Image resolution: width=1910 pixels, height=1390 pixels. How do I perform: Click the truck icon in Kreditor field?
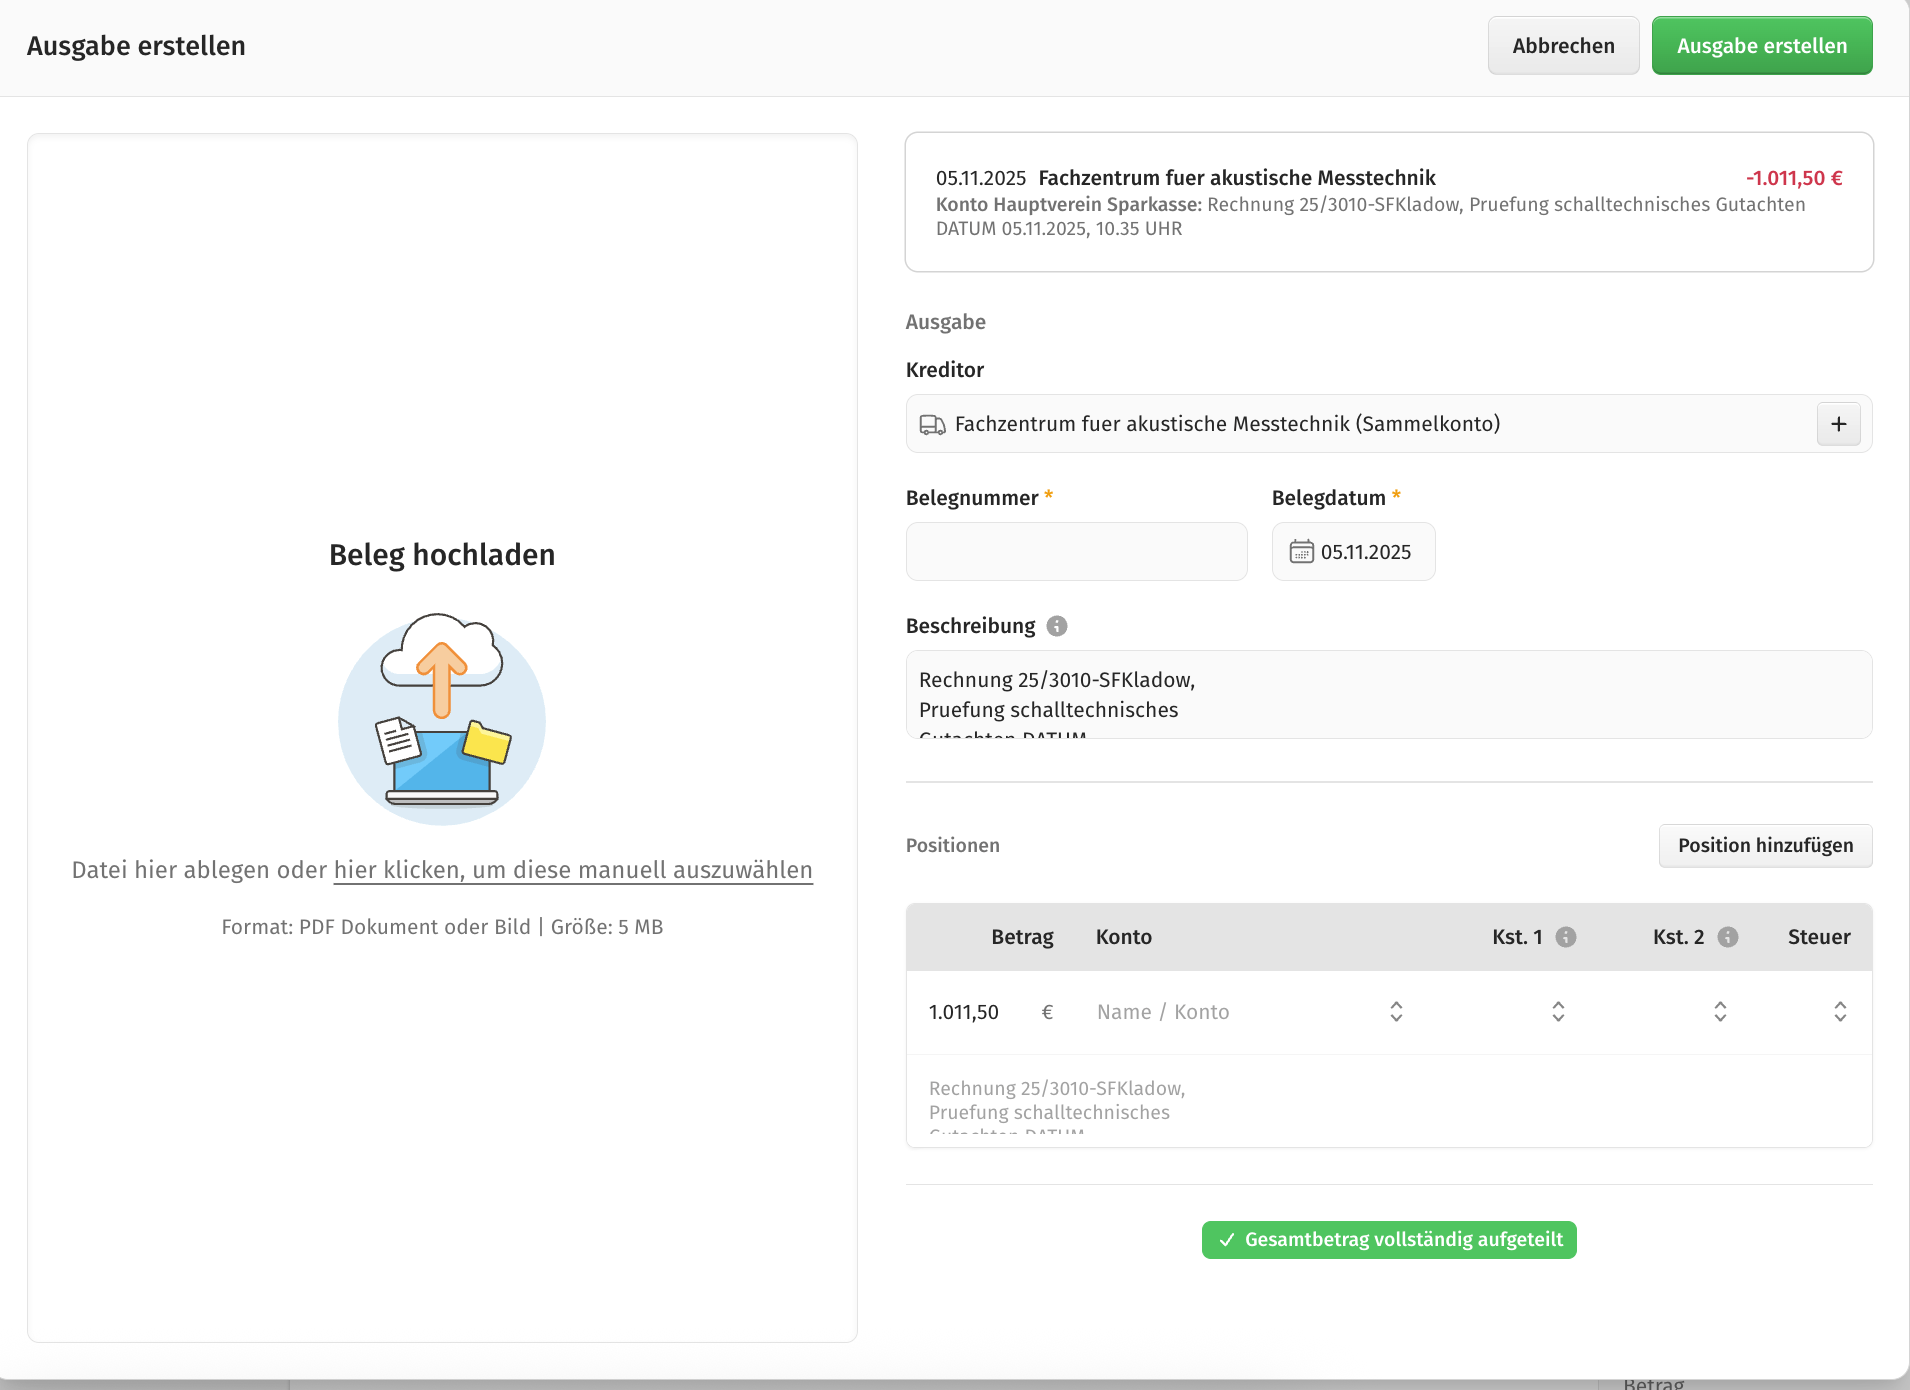pyautogui.click(x=932, y=425)
